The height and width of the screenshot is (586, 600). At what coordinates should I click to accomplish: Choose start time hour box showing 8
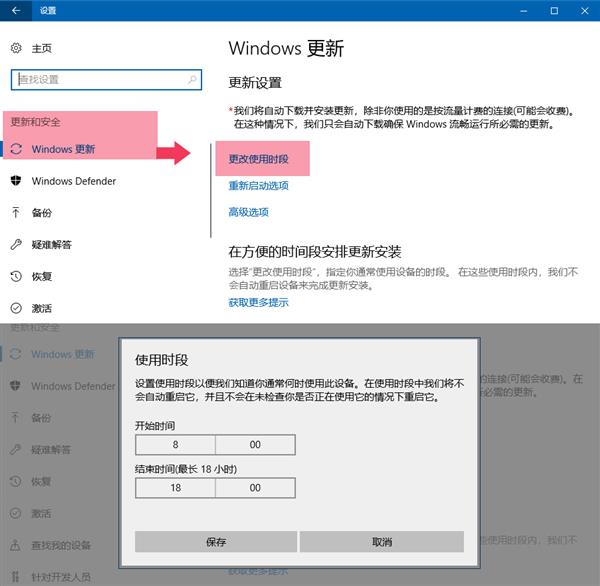tap(175, 444)
